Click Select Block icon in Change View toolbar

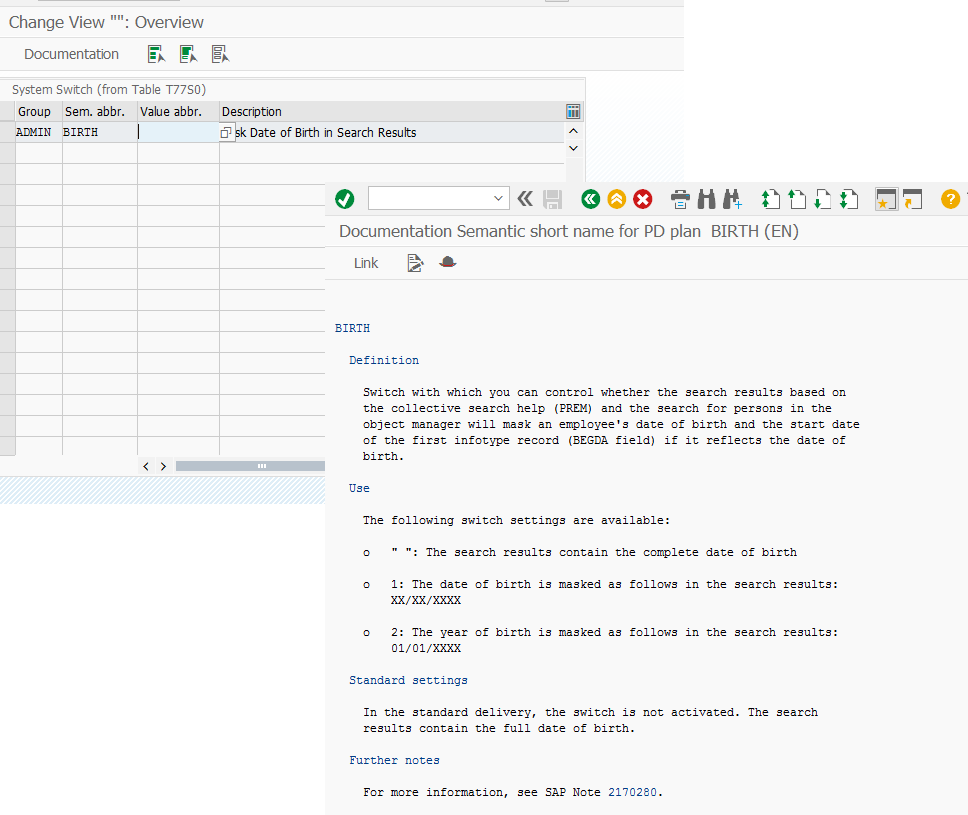[x=188, y=54]
